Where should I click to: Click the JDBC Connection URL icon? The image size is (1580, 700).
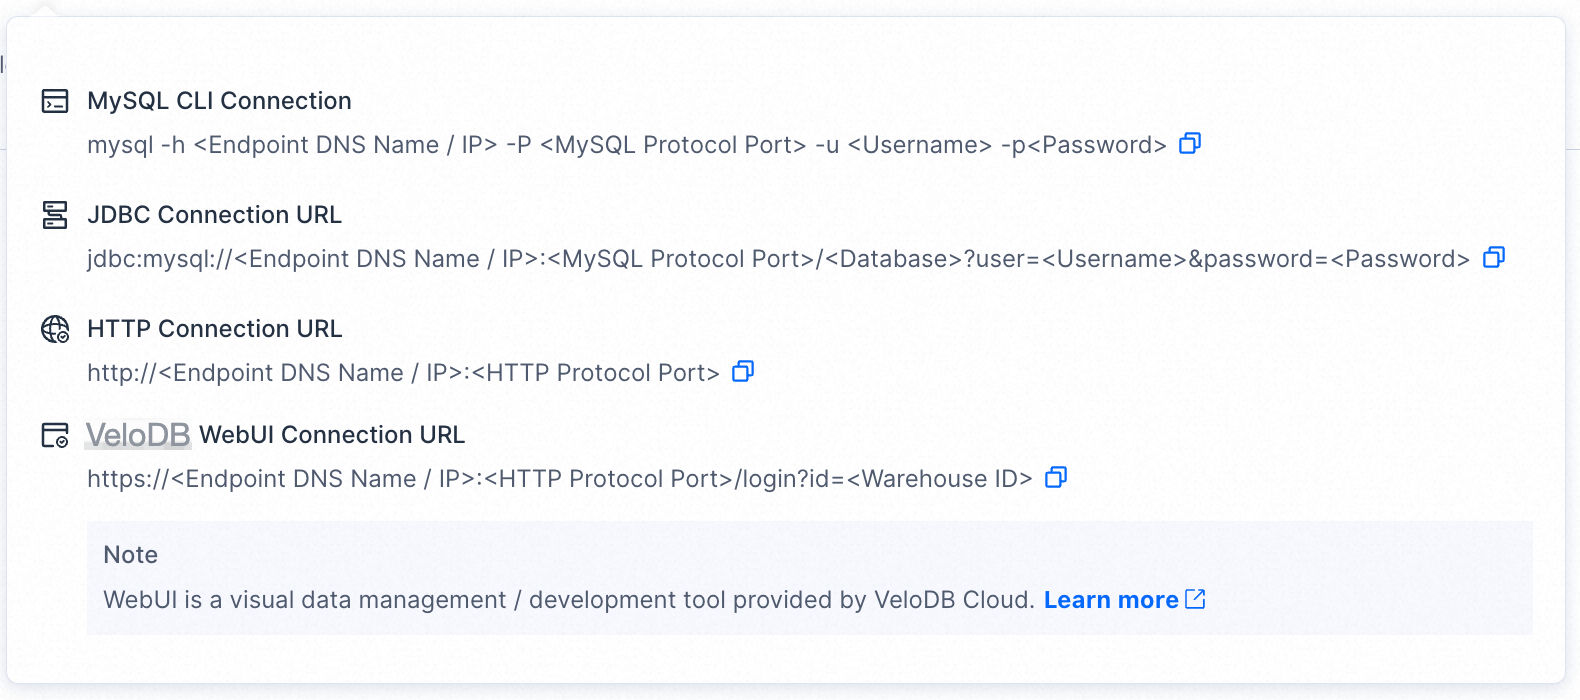click(x=55, y=215)
